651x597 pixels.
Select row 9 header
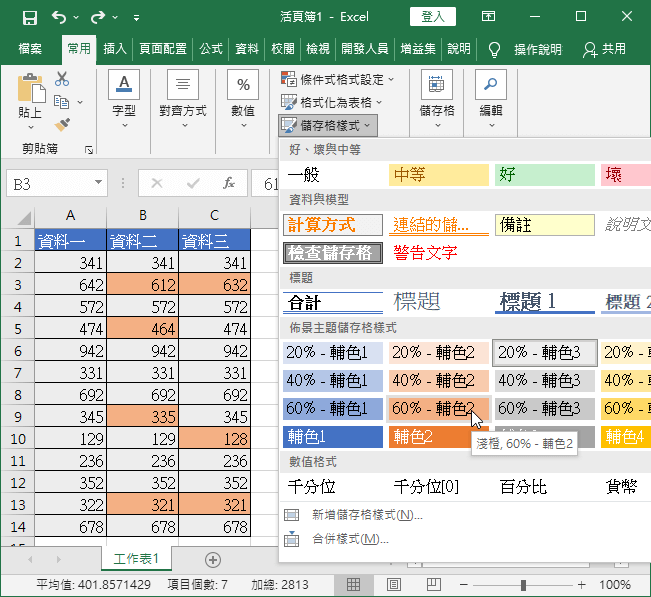(17, 417)
